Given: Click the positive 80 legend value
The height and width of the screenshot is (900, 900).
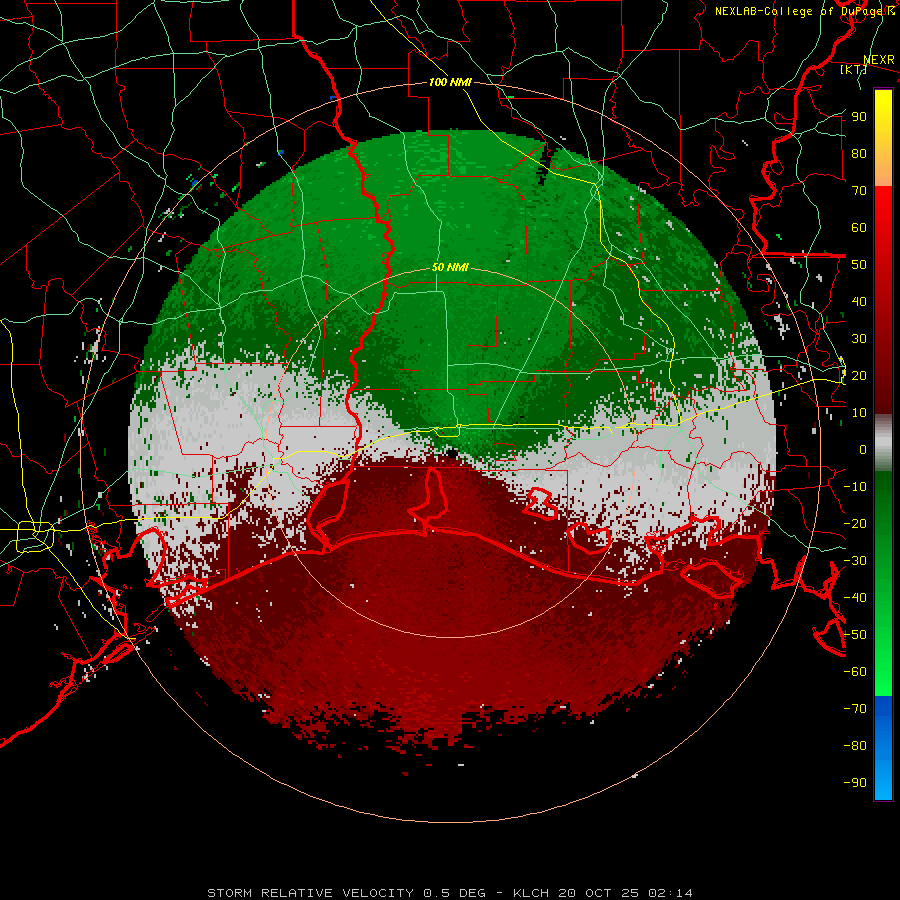Looking at the screenshot, I should [859, 154].
